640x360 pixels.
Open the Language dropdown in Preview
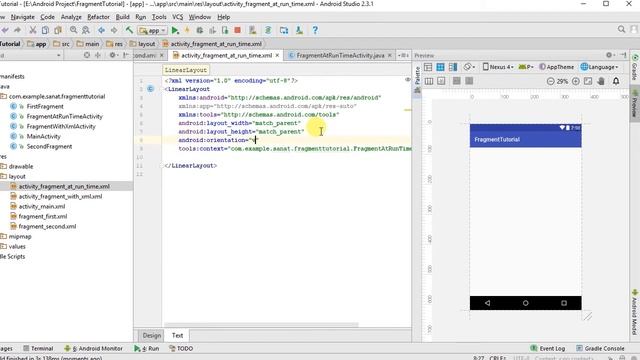pyautogui.click(x=600, y=67)
